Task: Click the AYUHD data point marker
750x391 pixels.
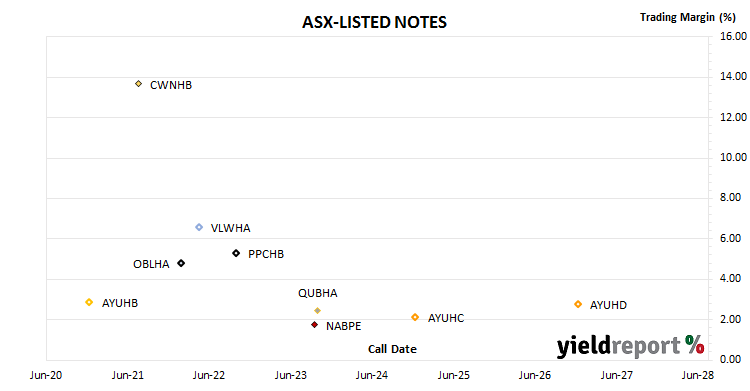Action: (578, 304)
